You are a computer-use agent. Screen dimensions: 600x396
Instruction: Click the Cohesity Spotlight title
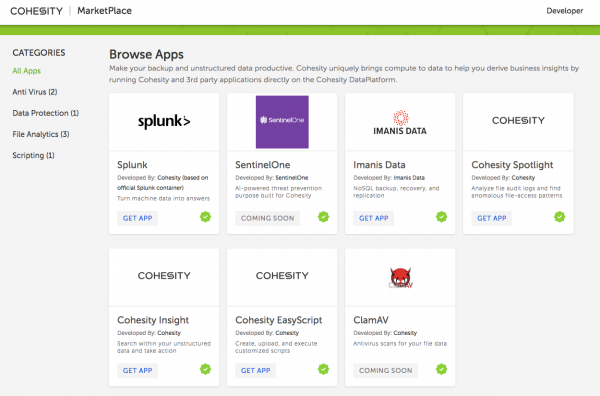pyautogui.click(x=512, y=165)
